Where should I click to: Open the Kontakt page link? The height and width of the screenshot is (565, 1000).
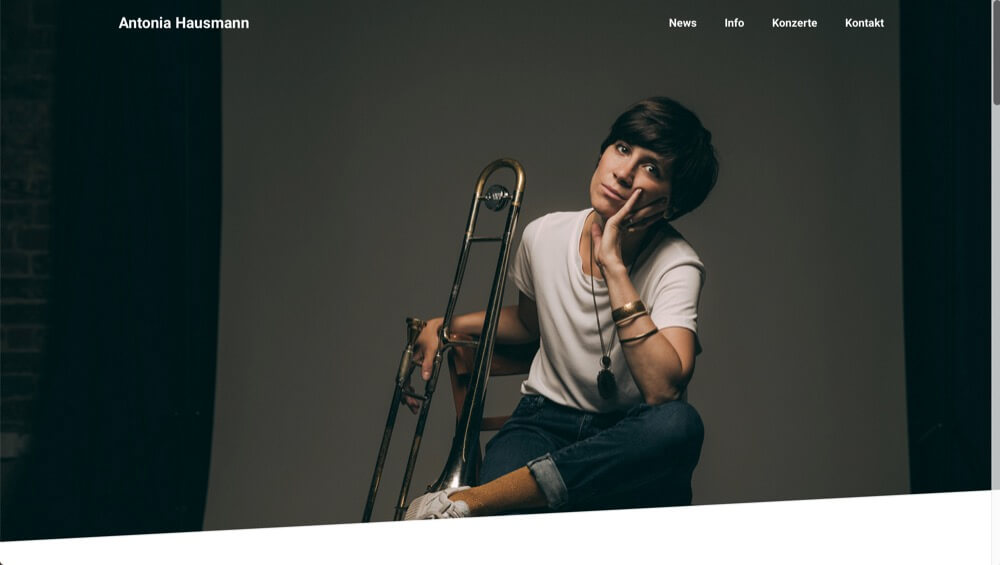point(864,23)
